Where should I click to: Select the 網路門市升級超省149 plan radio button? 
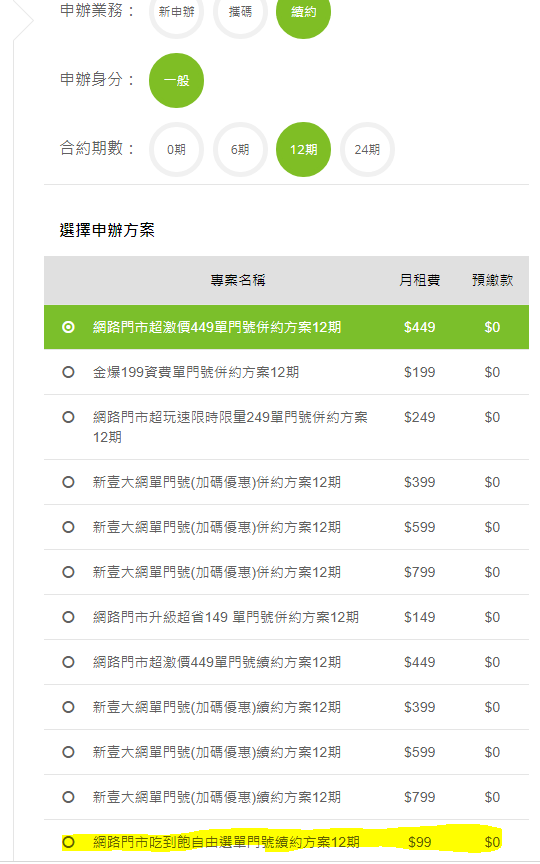68,617
